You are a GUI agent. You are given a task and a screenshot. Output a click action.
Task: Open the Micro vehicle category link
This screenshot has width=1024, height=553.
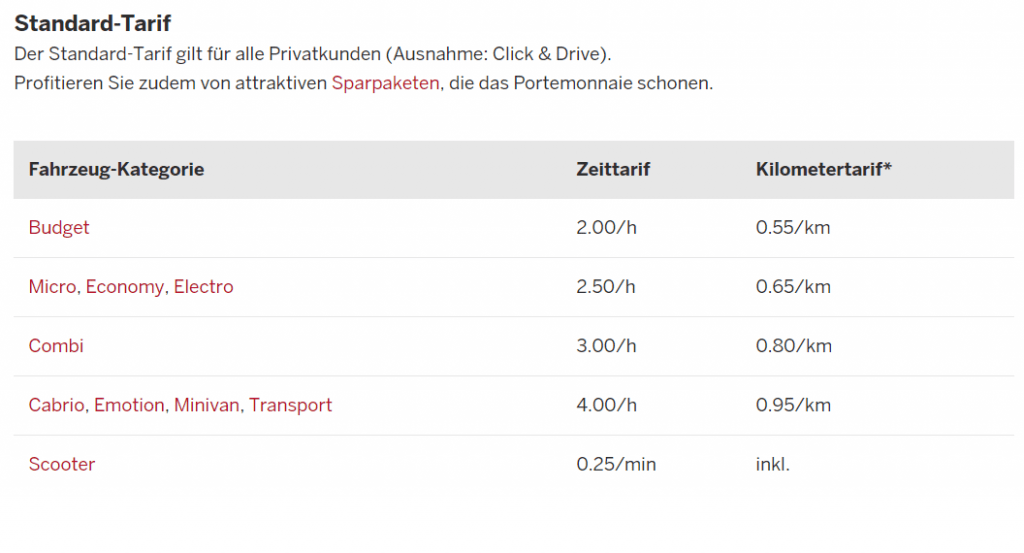pos(52,287)
